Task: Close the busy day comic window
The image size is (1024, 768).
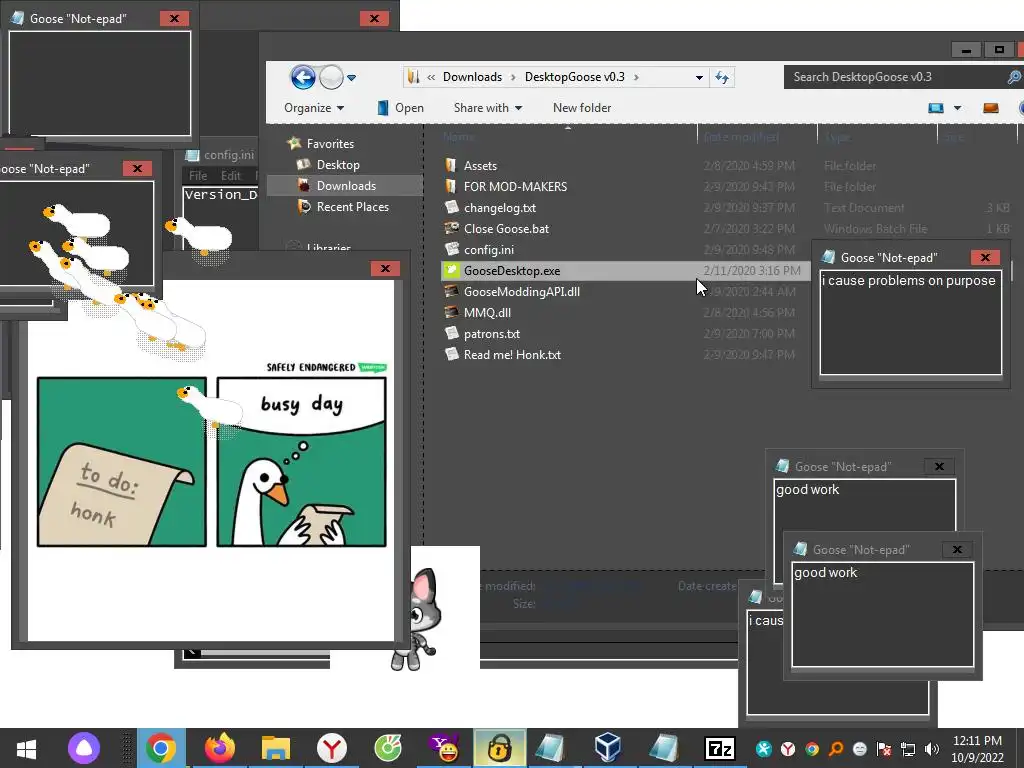Action: [385, 268]
